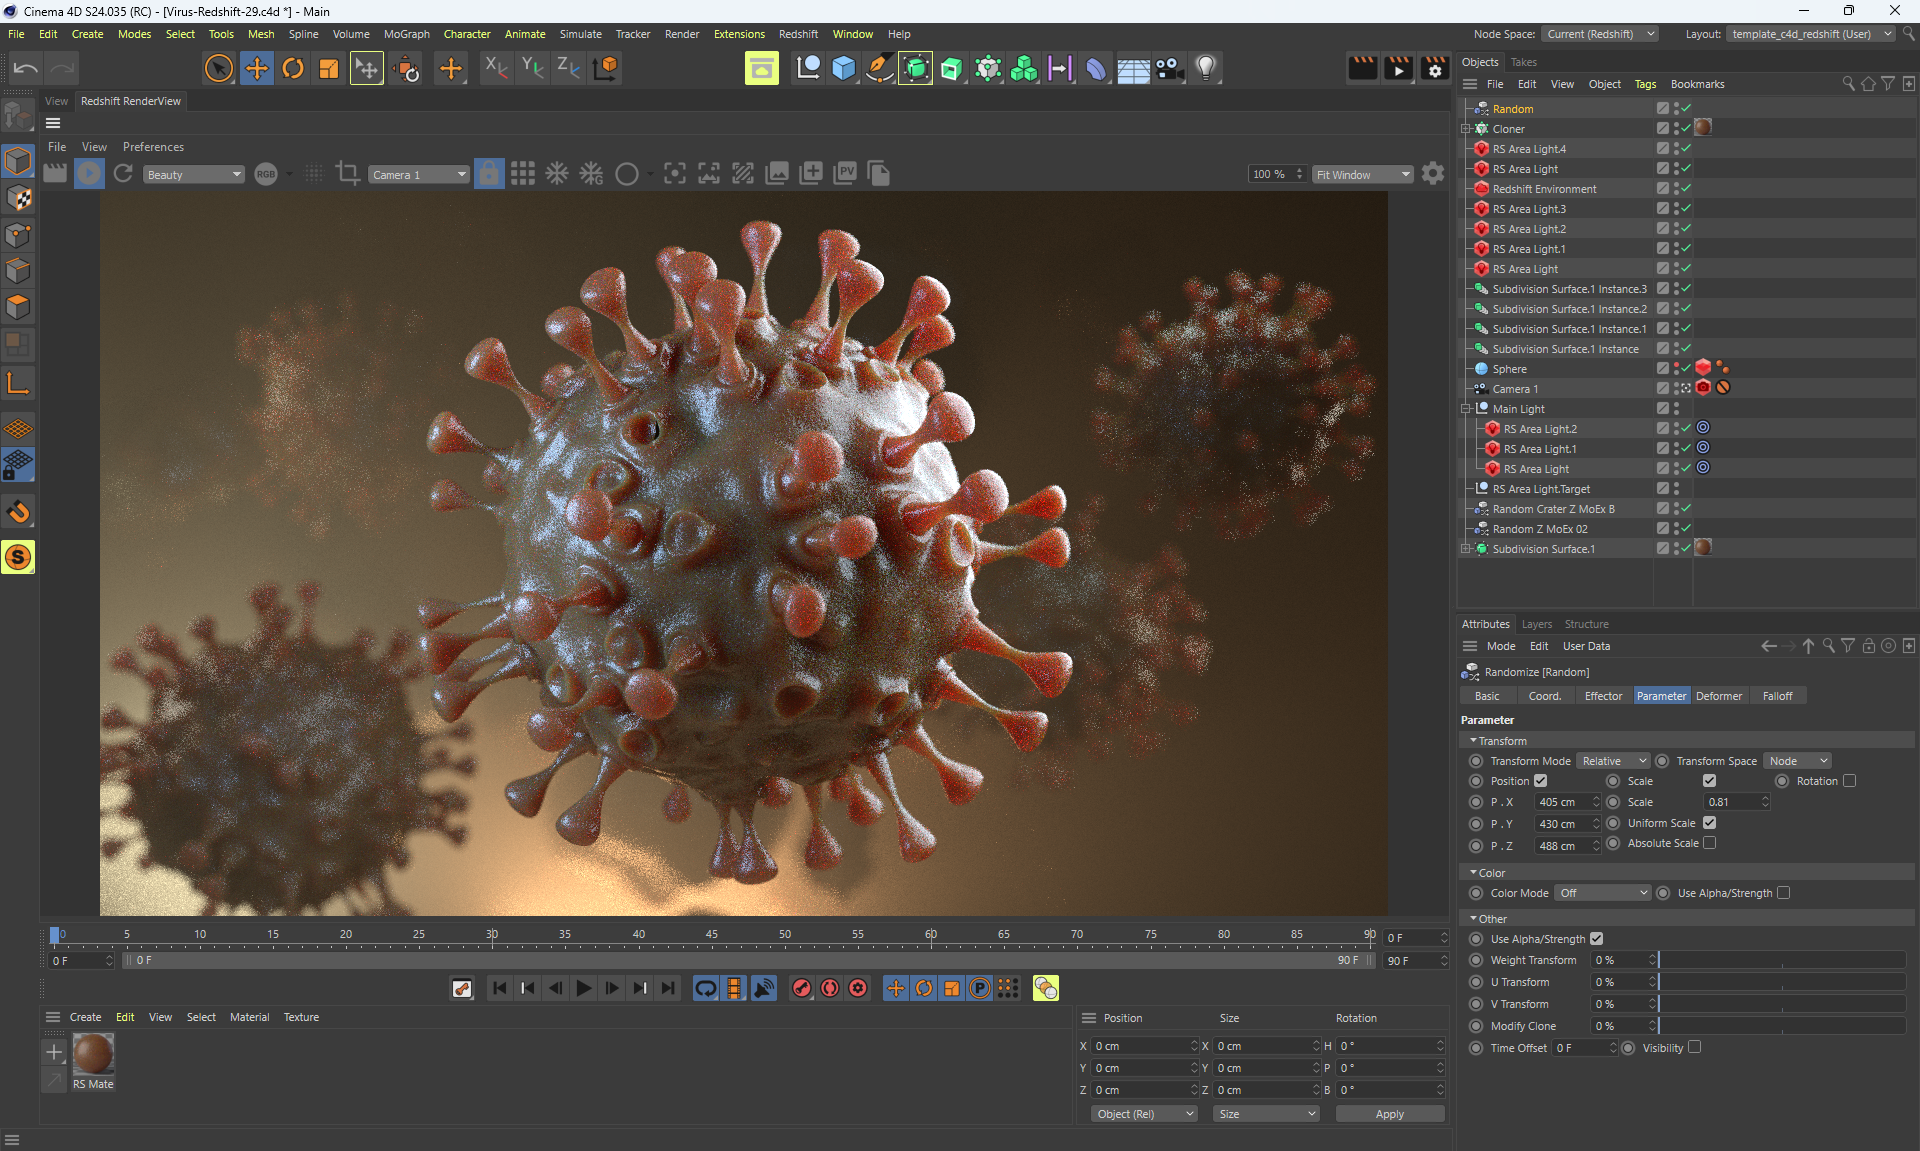The width and height of the screenshot is (1920, 1151).
Task: Open the MoGraph menu
Action: coord(406,34)
